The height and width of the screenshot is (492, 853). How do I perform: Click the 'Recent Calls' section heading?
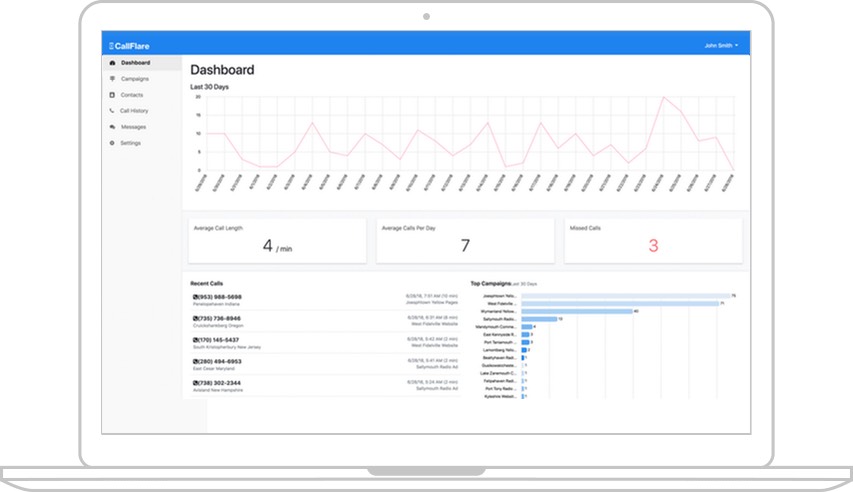click(x=207, y=284)
